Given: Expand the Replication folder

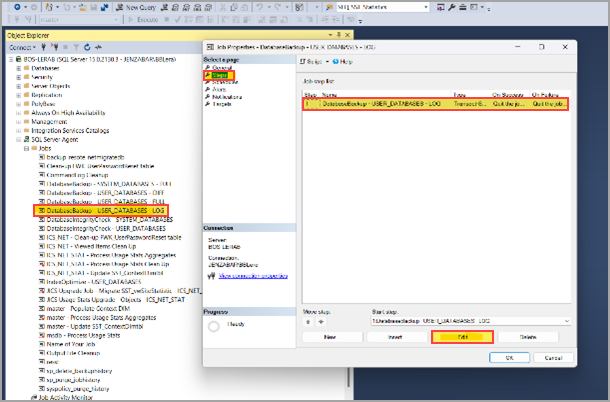Looking at the screenshot, I should pos(18,95).
